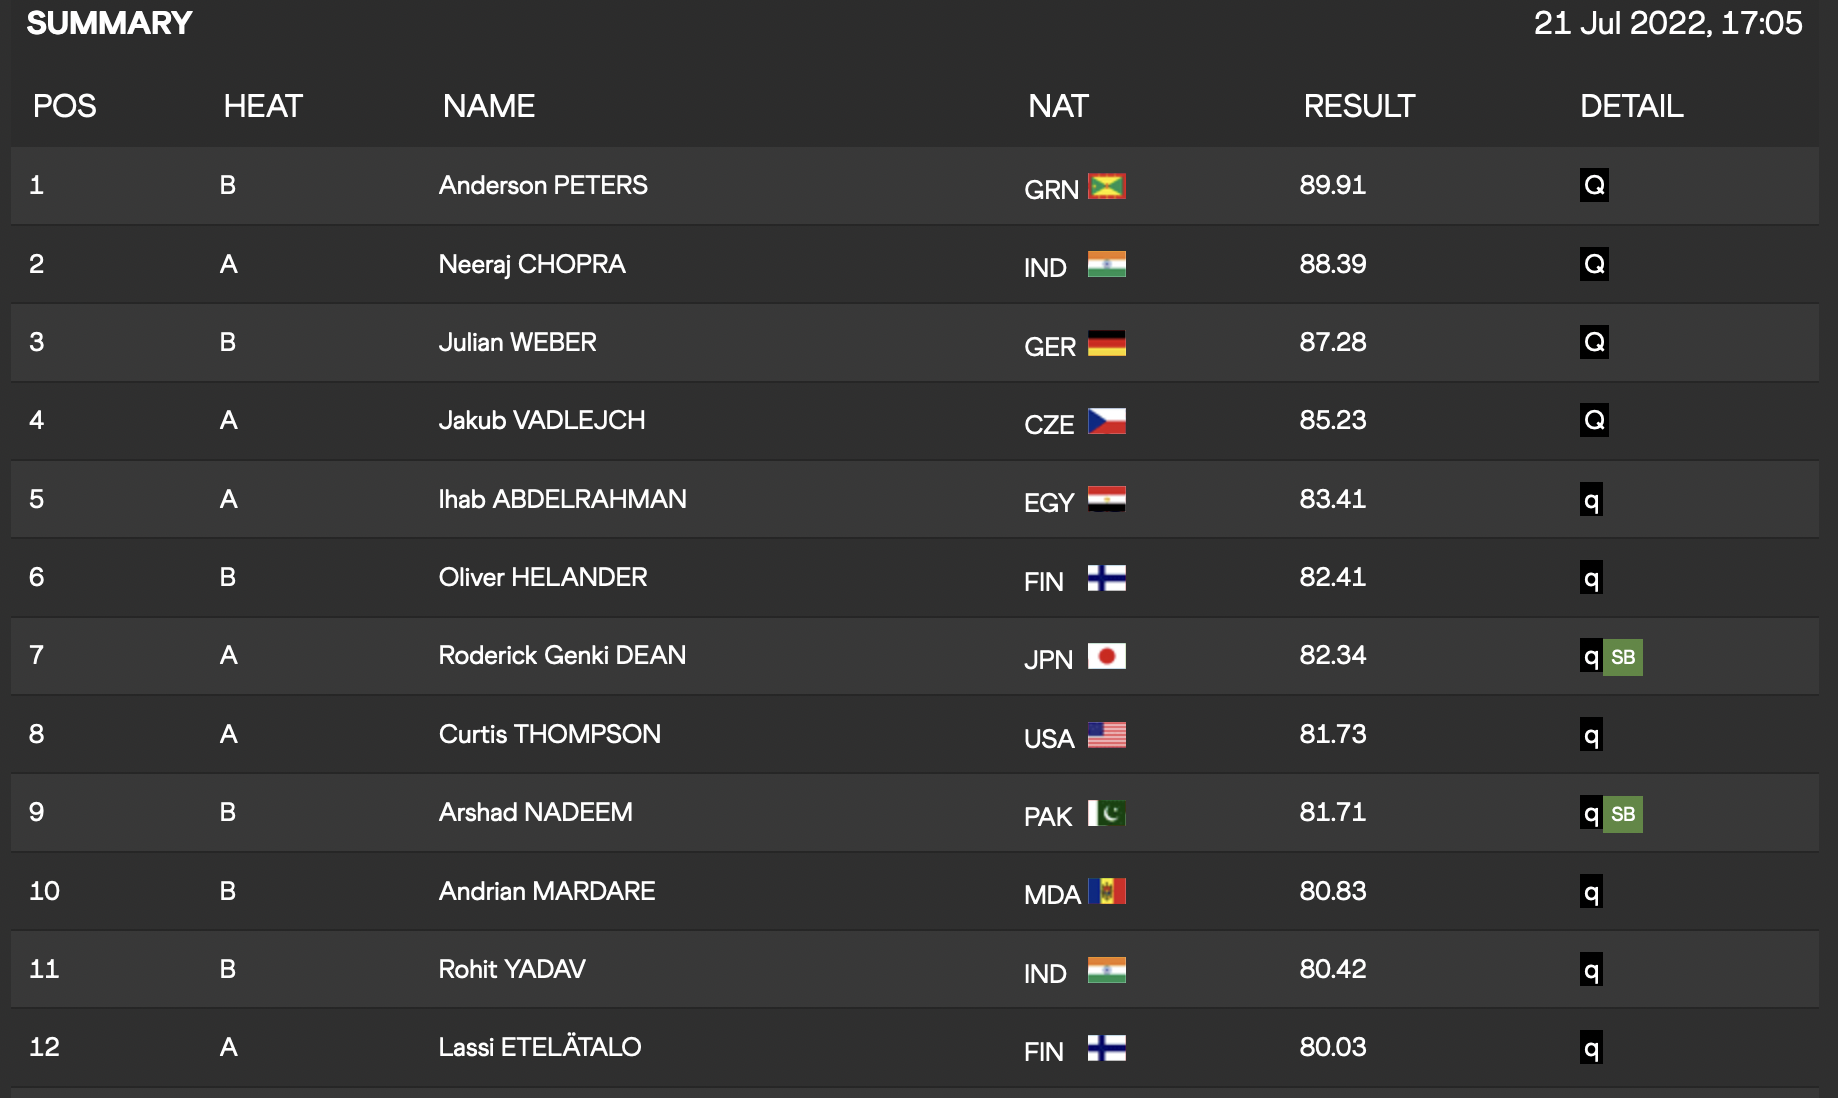Click the SB badge for Arshad Nadeem
The height and width of the screenshot is (1098, 1838).
pos(1623,814)
